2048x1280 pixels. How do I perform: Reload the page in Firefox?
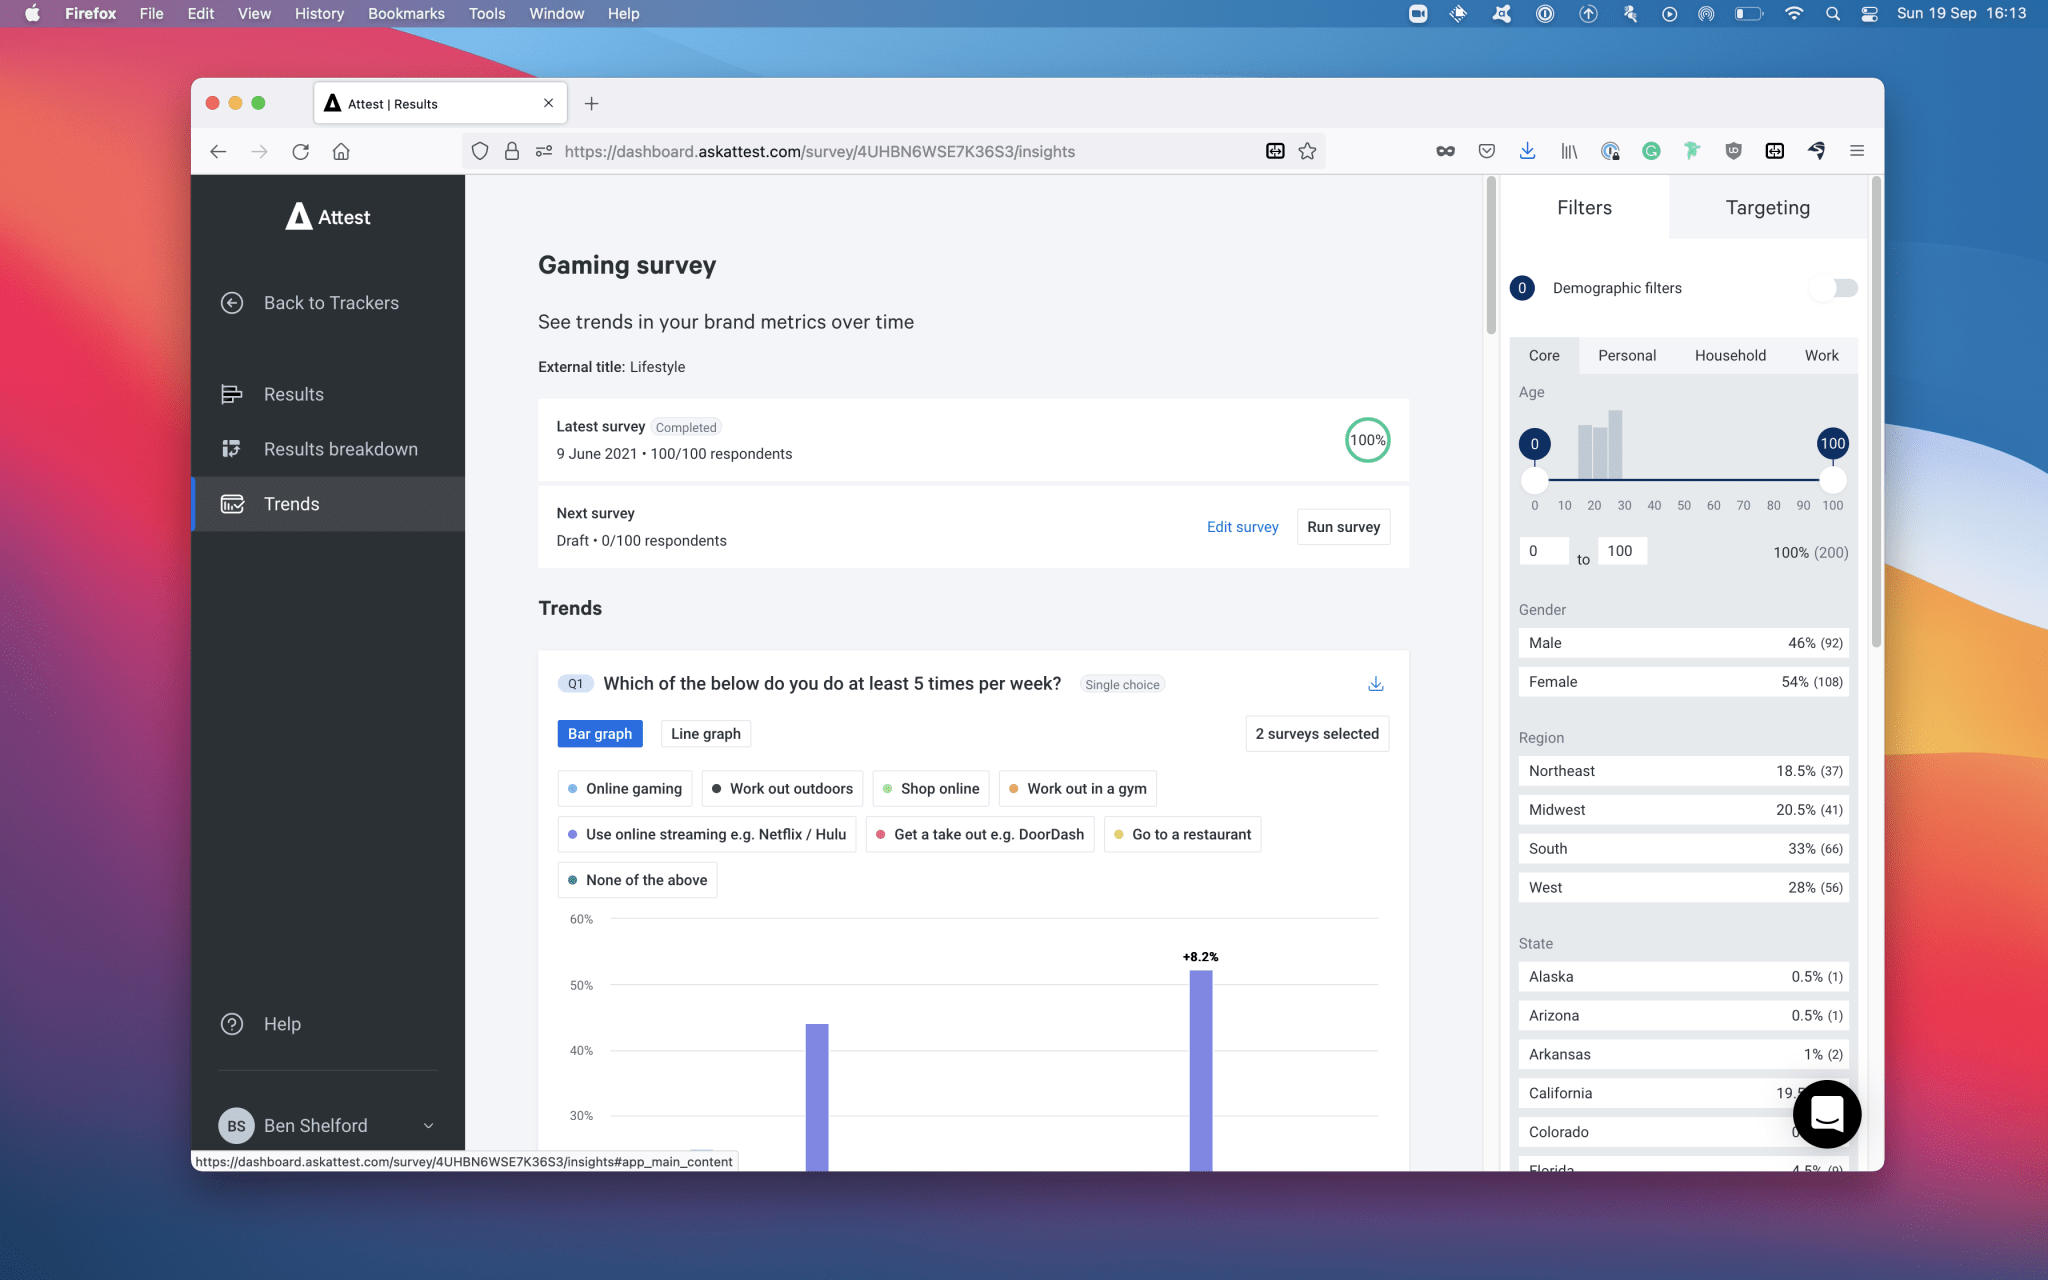click(300, 151)
